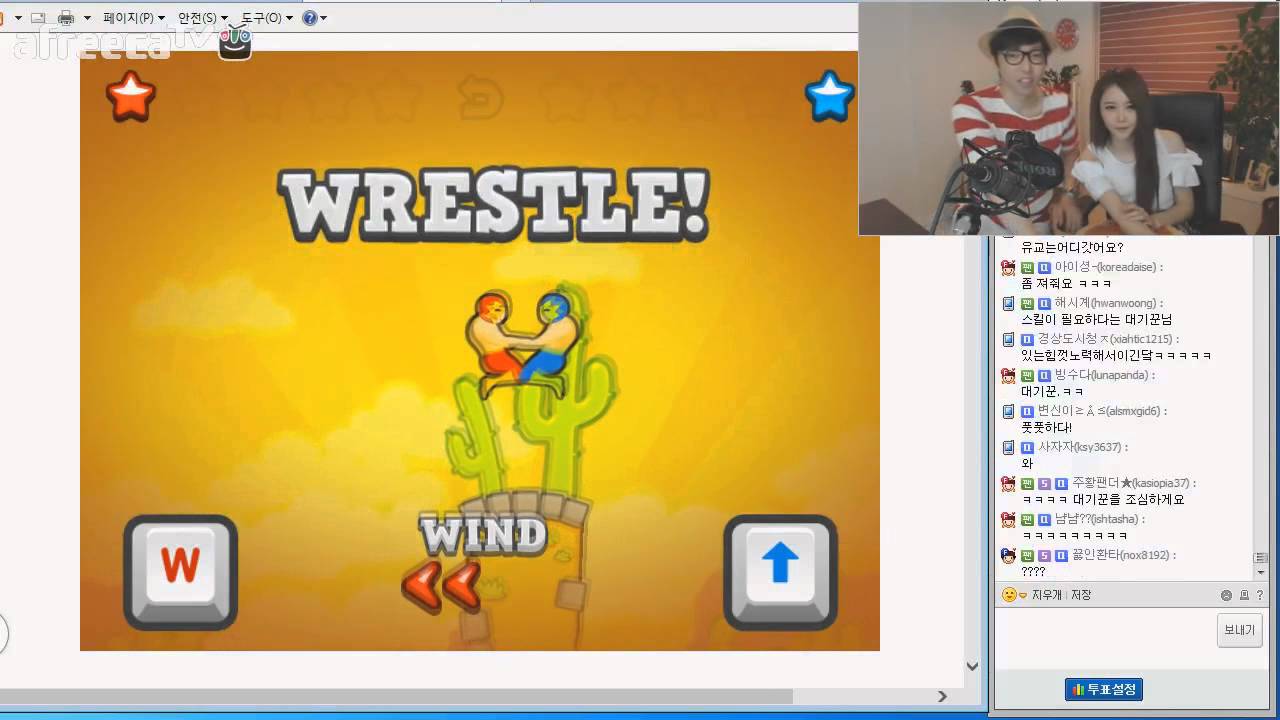Click the lock icon in chat toolbar

pyautogui.click(x=1244, y=595)
